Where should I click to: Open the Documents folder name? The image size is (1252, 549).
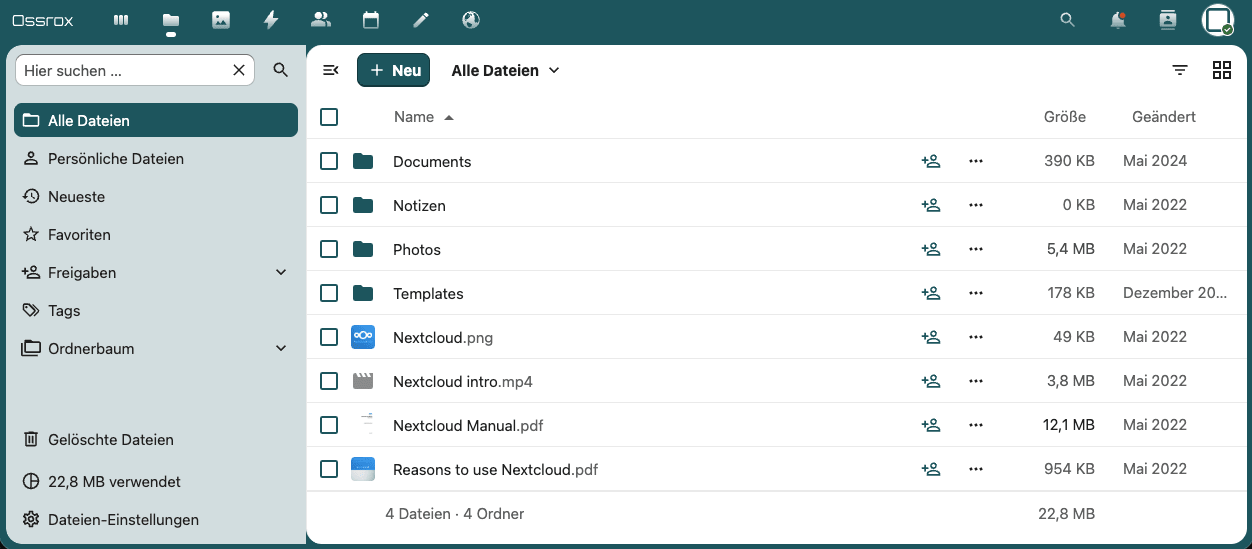[432, 162]
